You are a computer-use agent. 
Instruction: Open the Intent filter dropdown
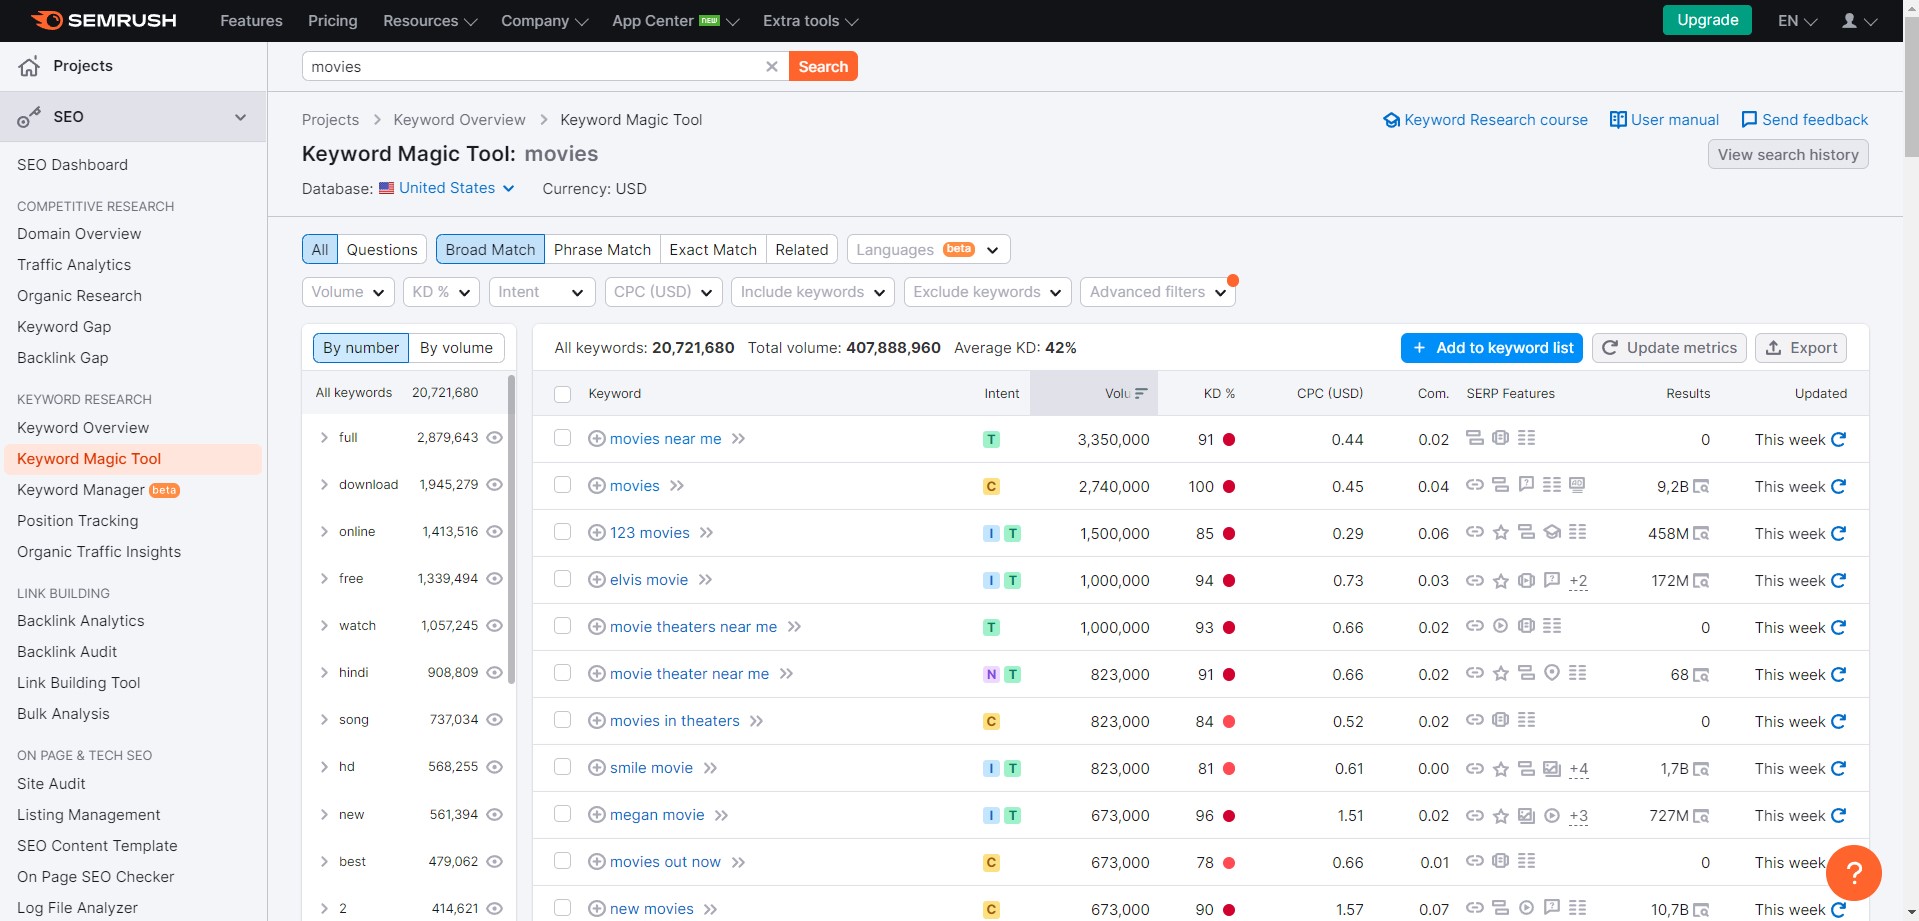(541, 292)
